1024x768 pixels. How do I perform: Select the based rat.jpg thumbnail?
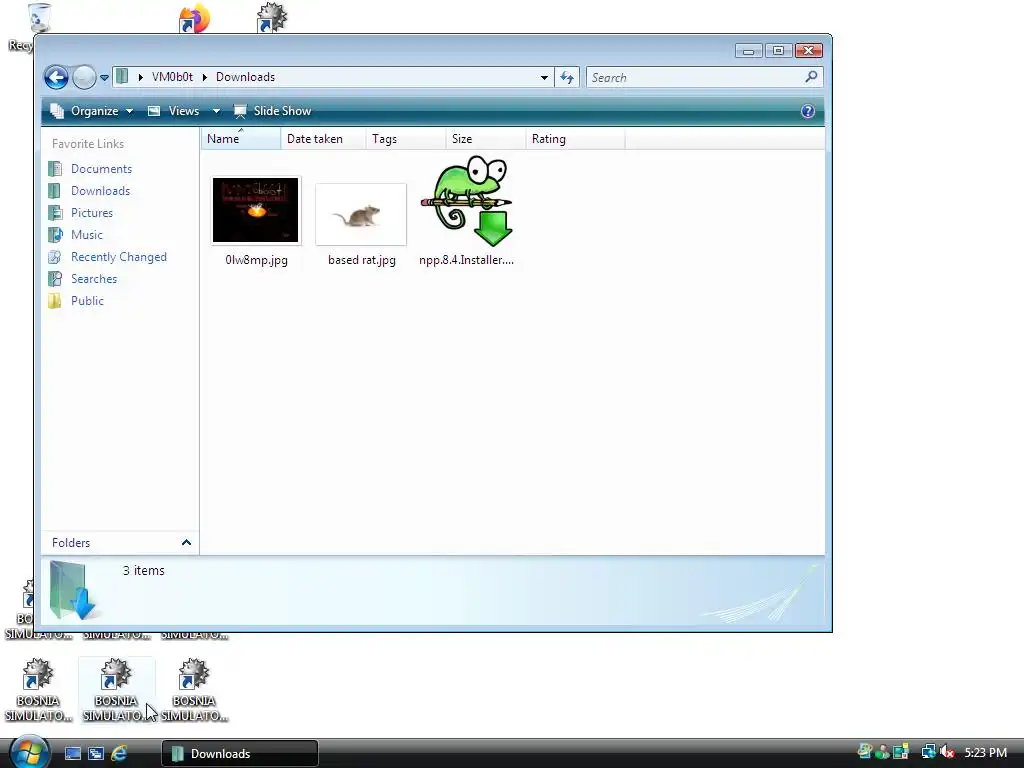361,215
